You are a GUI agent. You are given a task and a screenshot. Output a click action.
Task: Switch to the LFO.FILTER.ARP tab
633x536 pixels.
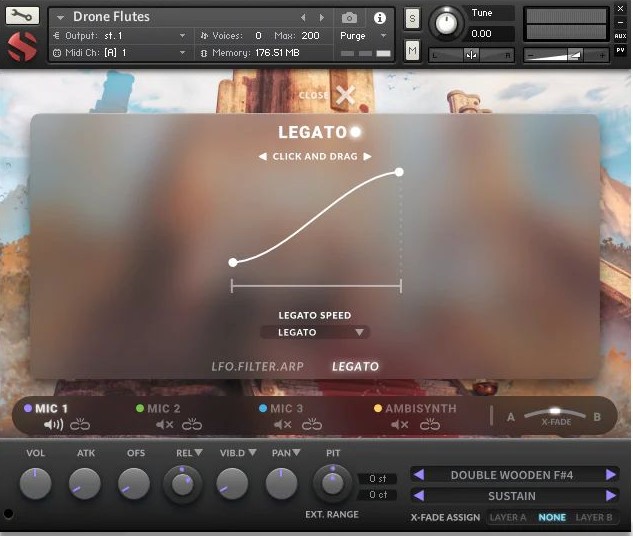[x=258, y=366]
